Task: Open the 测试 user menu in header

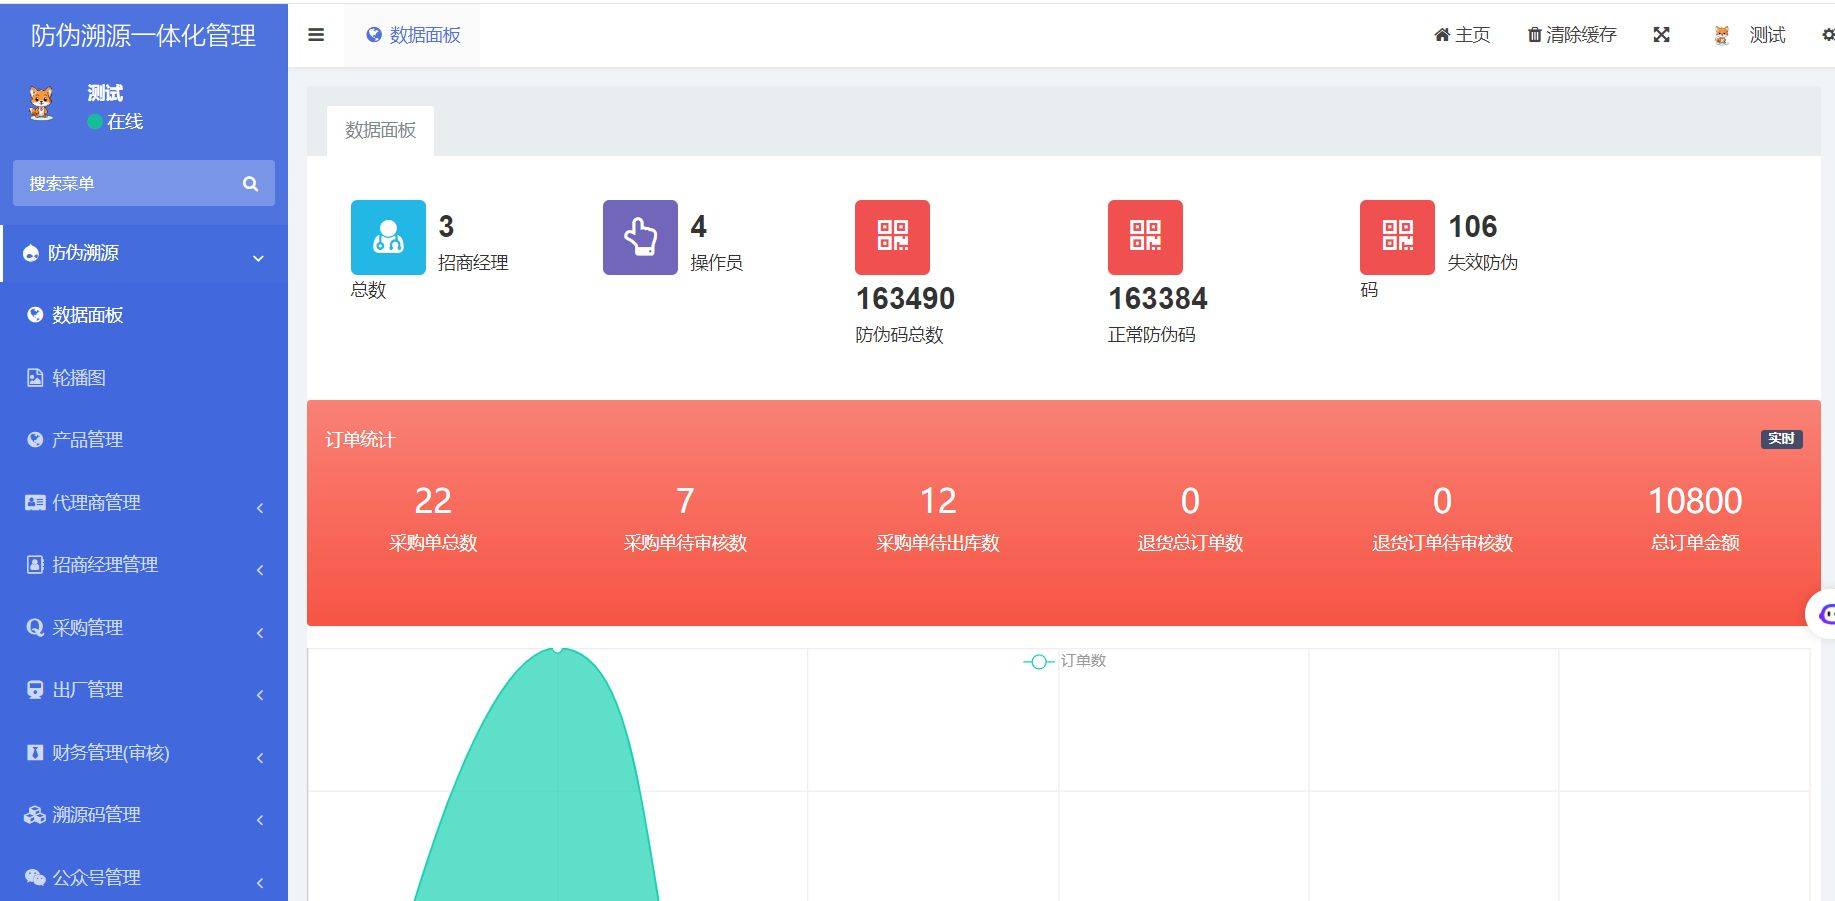Action: 1752,35
